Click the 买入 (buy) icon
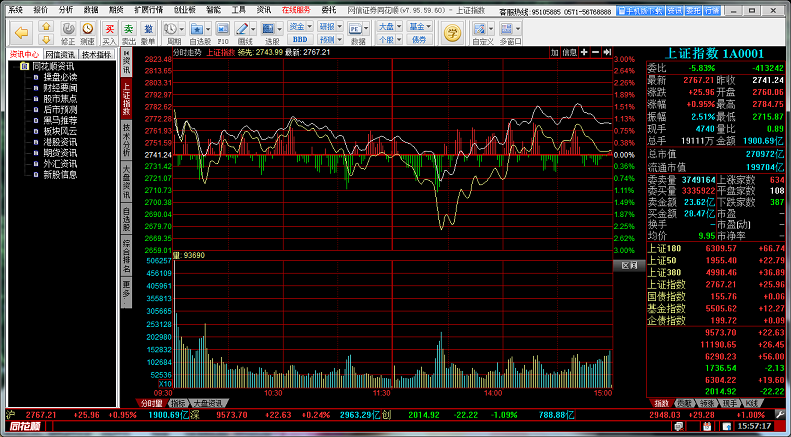 click(110, 30)
